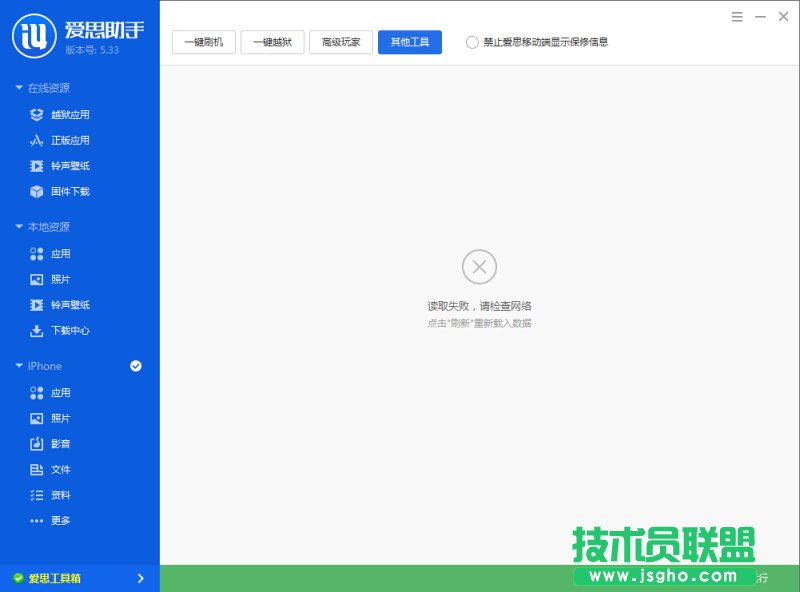Switch to the 一键刷机 tab
The width and height of the screenshot is (800, 592).
click(x=203, y=42)
